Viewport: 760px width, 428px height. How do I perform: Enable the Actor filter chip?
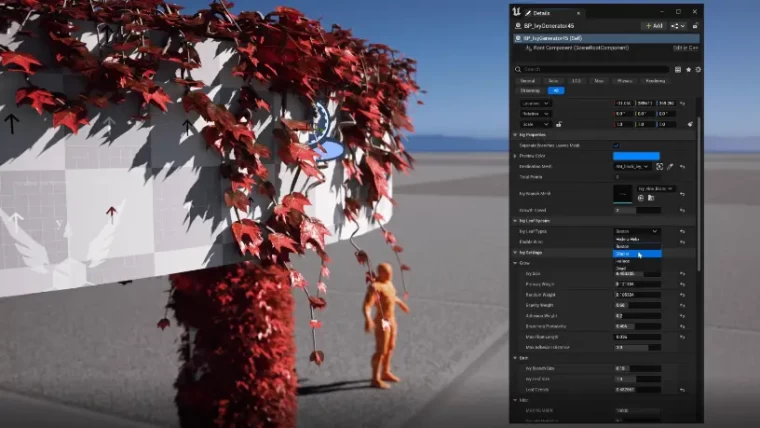point(554,81)
